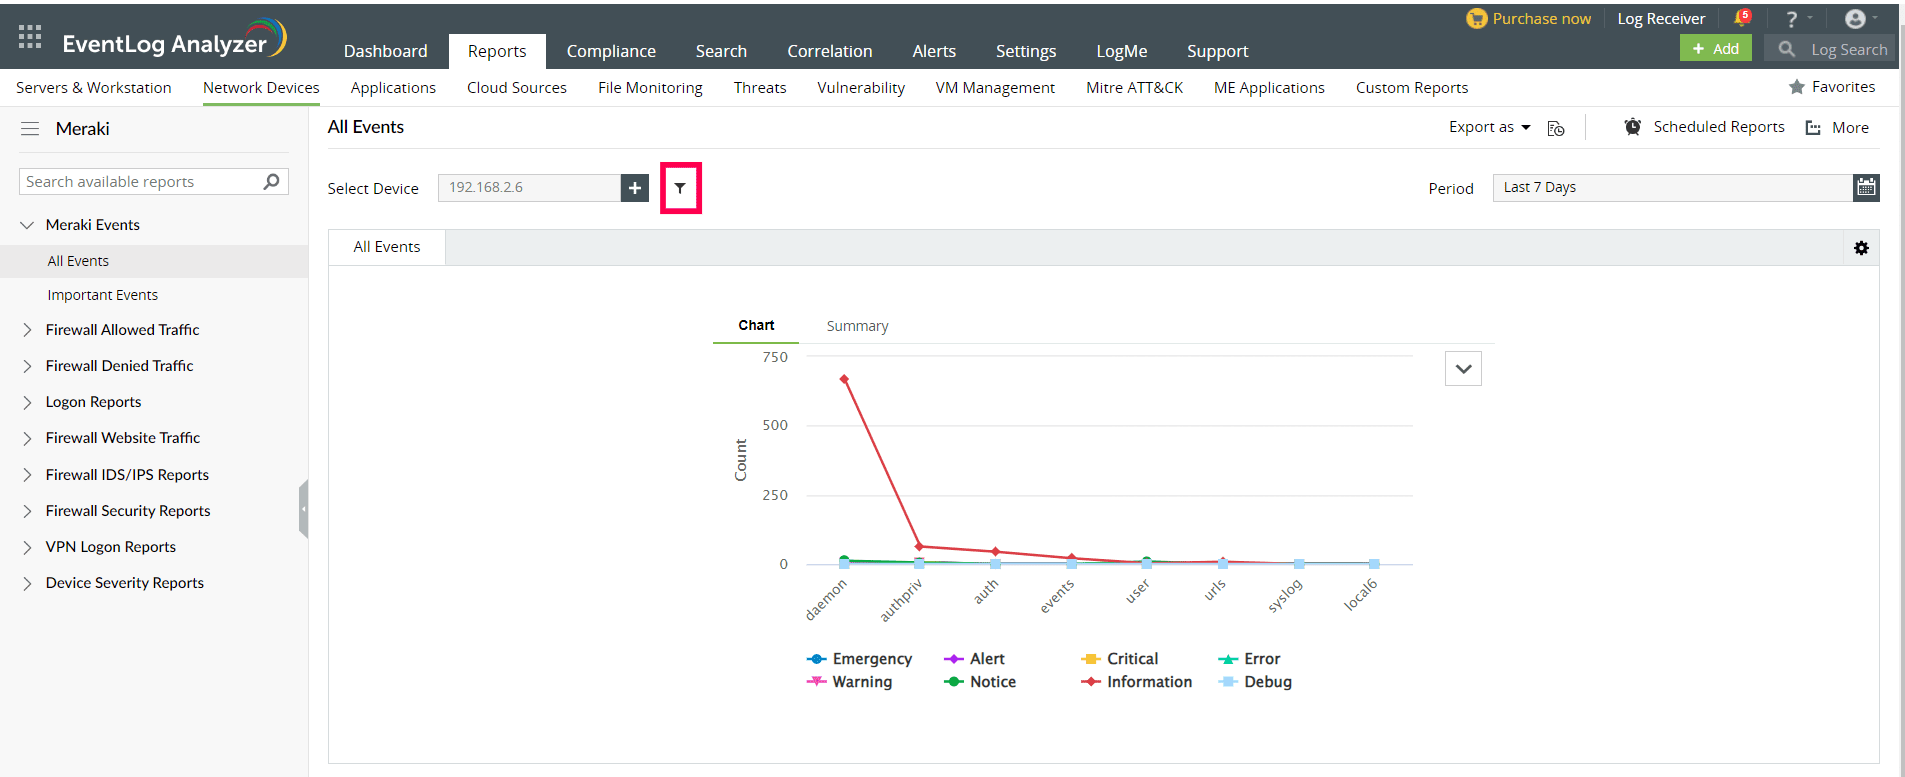Open the chart options chevron dropdown

tap(1463, 369)
